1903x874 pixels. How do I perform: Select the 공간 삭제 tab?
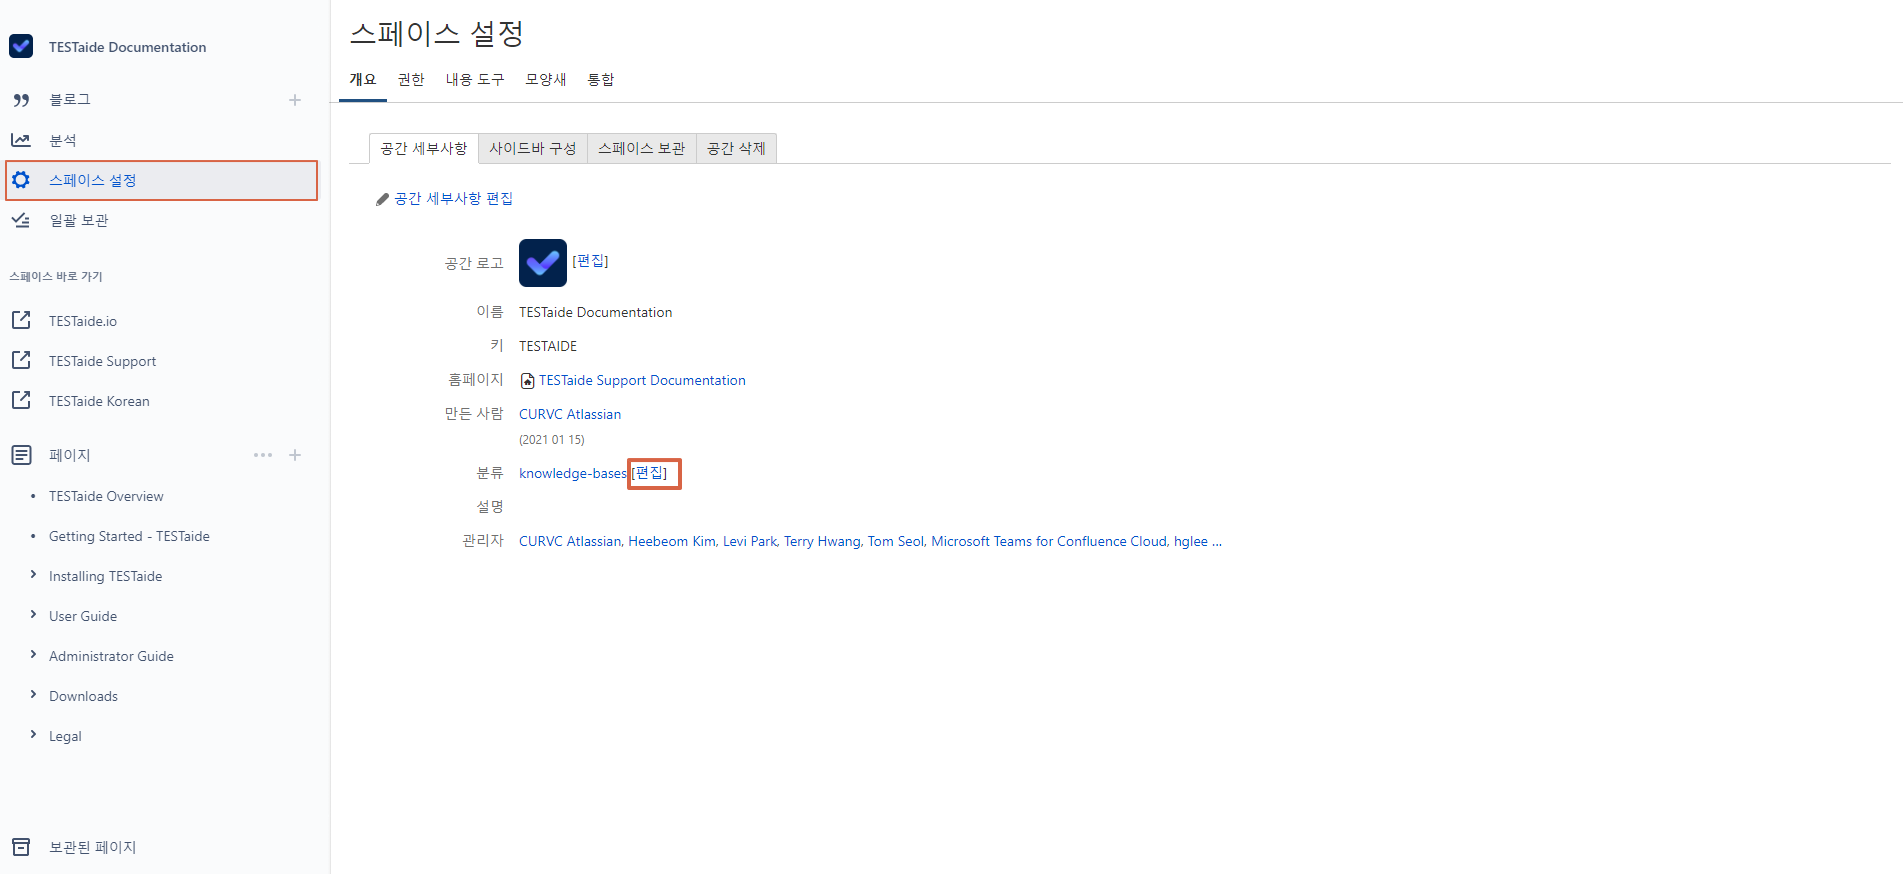pyautogui.click(x=736, y=148)
